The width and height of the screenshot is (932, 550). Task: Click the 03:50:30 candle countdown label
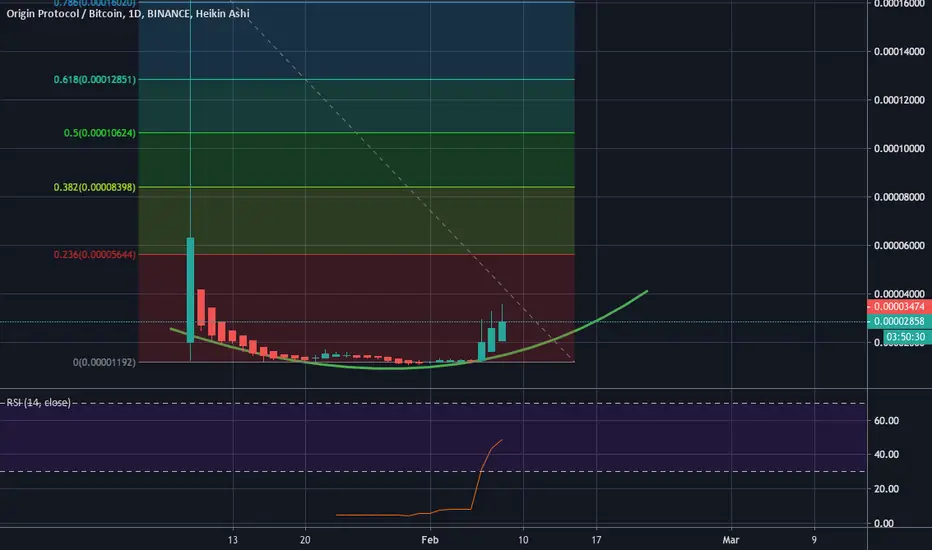click(905, 337)
